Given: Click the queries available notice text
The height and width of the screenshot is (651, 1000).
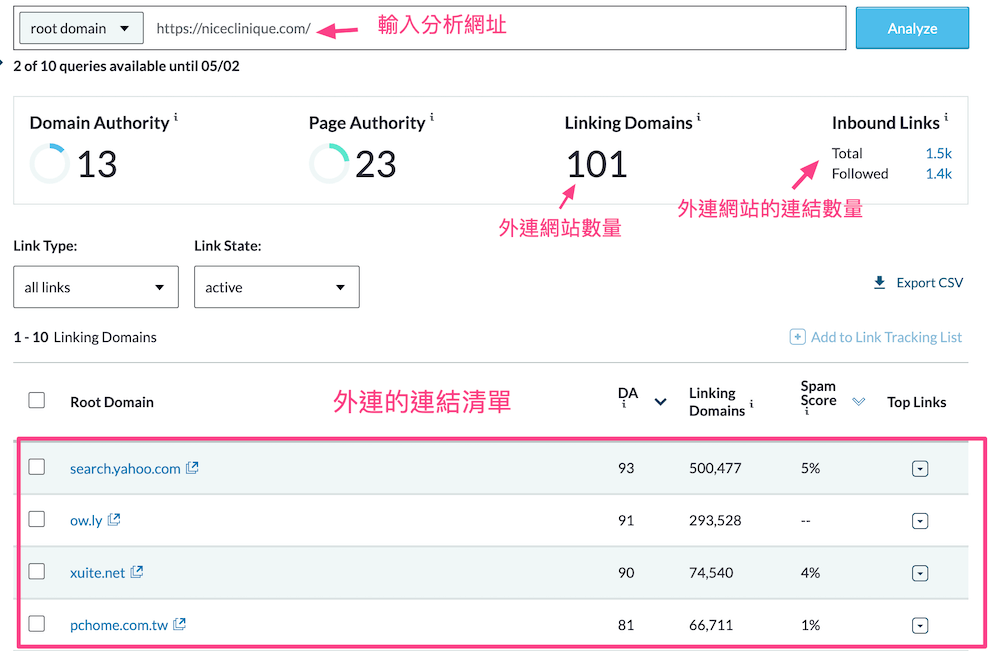Looking at the screenshot, I should click(126, 66).
